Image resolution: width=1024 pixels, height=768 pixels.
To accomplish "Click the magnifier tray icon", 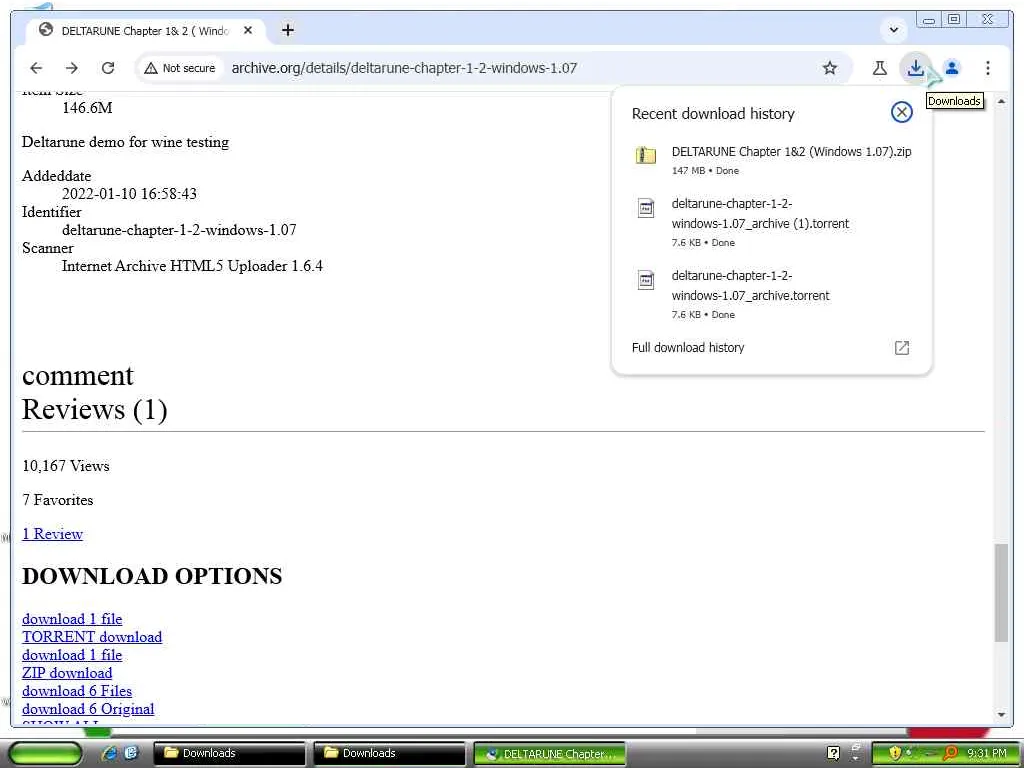I will tap(950, 753).
